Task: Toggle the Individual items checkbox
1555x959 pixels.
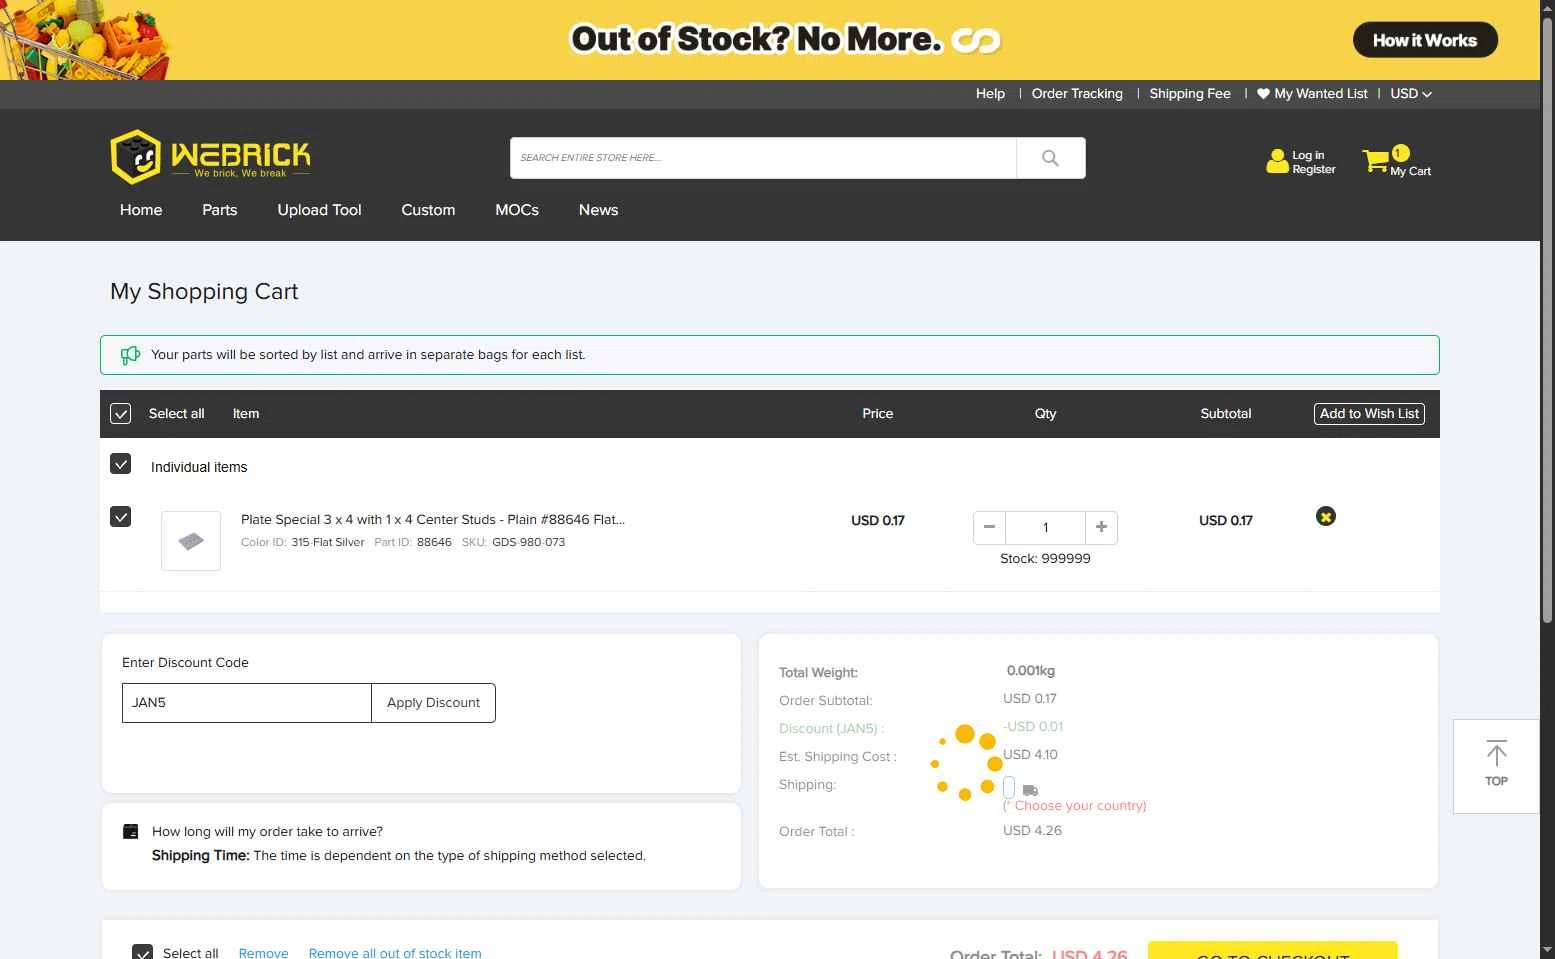Action: tap(120, 464)
